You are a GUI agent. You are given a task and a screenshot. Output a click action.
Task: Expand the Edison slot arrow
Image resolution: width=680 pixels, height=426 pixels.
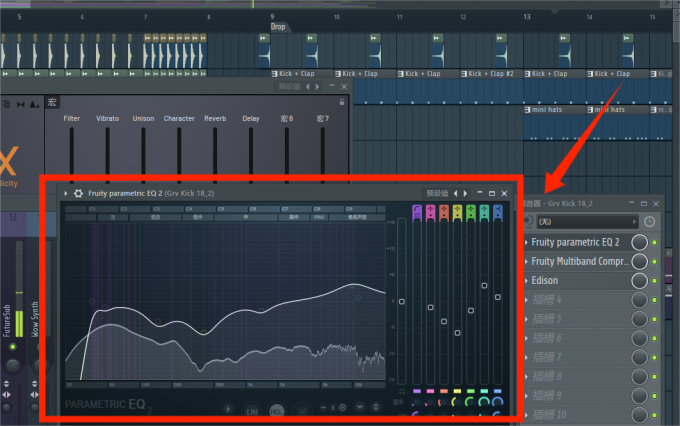(526, 281)
